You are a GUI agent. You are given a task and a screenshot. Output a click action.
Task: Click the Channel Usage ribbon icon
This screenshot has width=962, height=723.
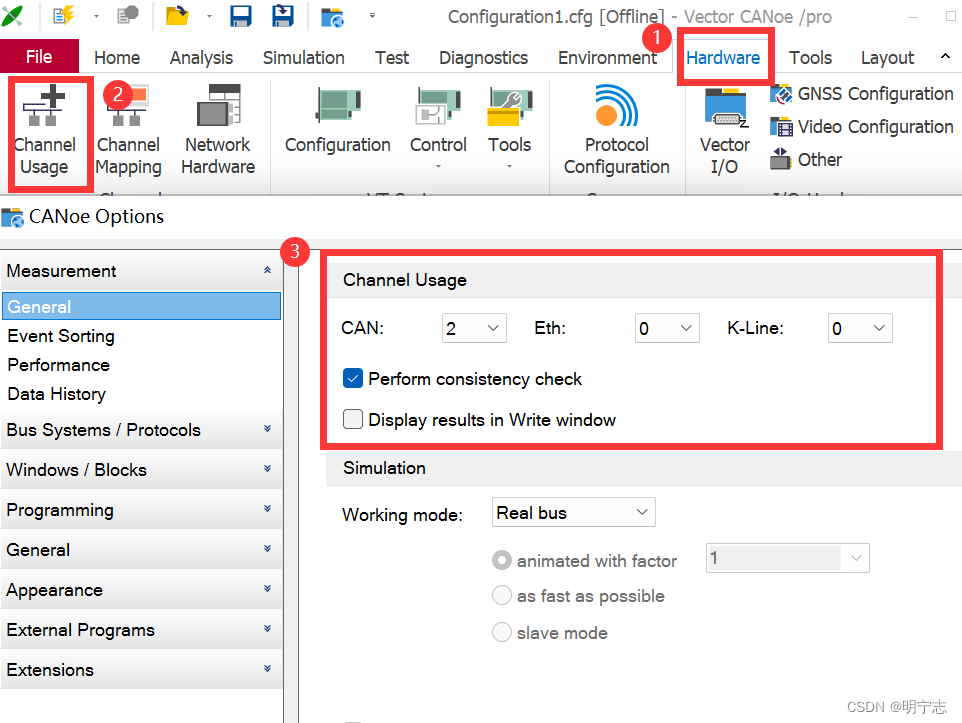(x=44, y=131)
